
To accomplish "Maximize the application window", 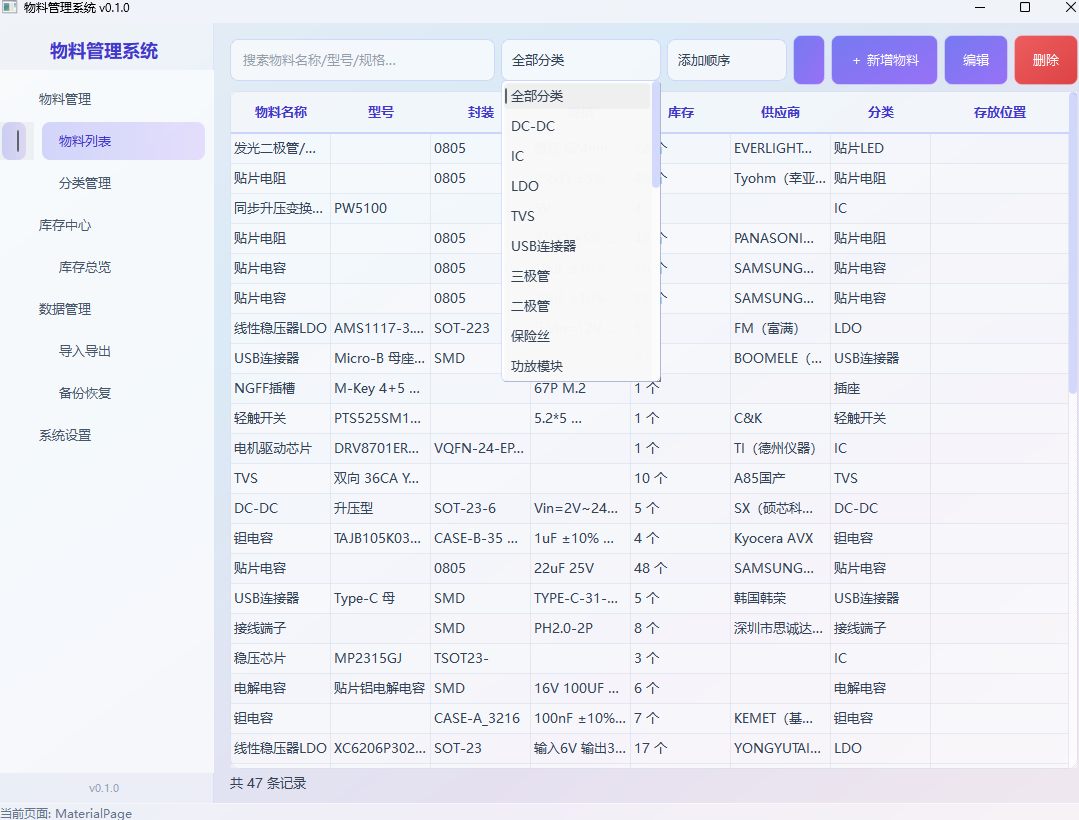I will (1024, 8).
